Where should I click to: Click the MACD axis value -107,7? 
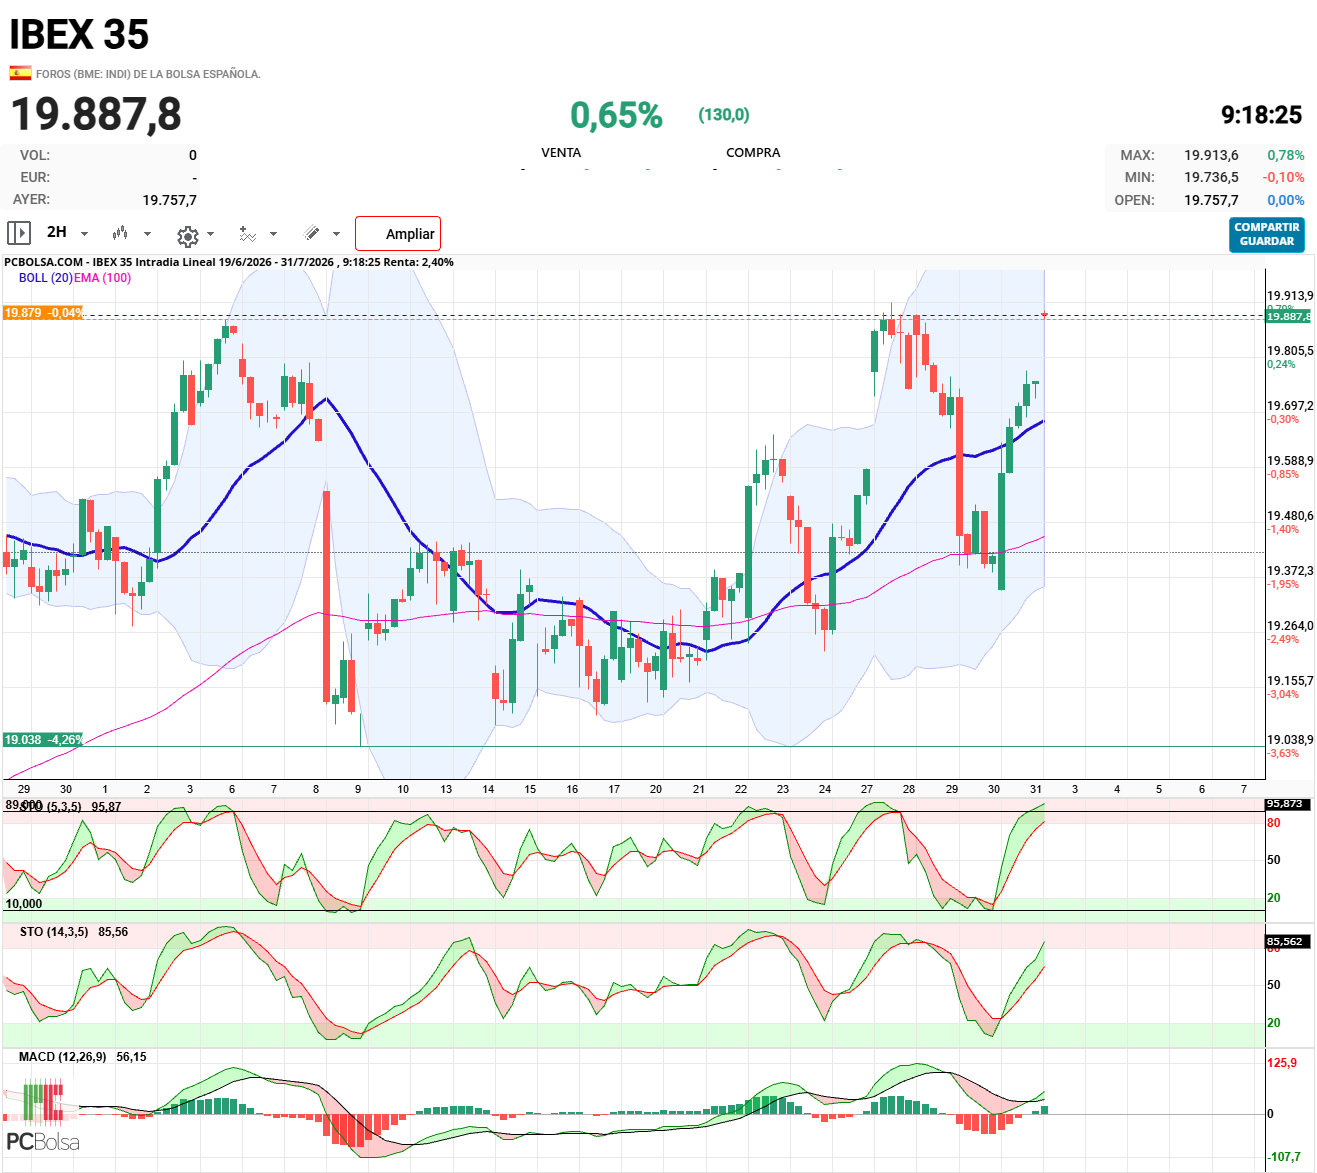1285,1157
